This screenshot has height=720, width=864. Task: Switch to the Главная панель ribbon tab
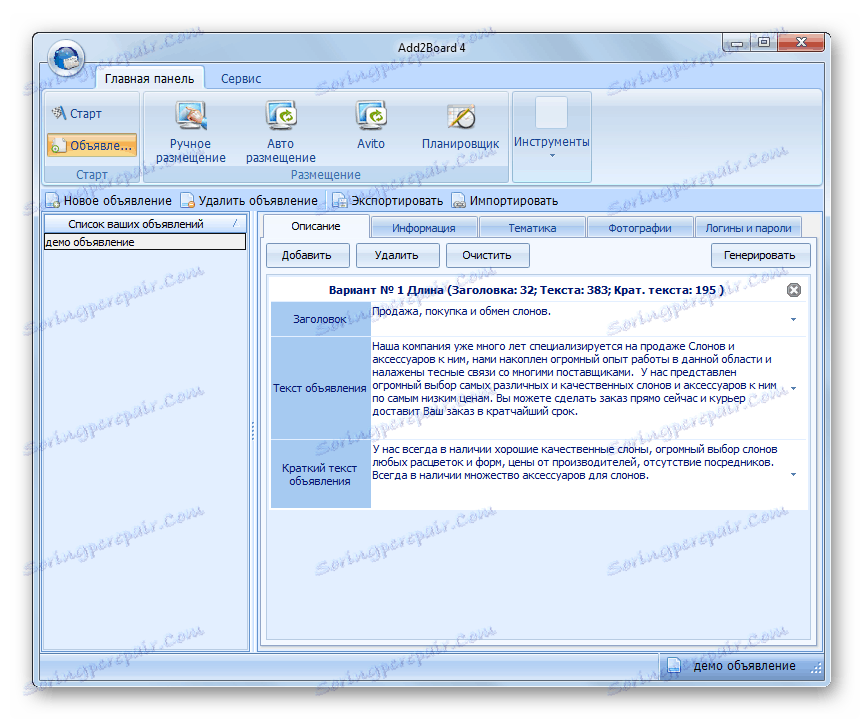pyautogui.click(x=149, y=79)
